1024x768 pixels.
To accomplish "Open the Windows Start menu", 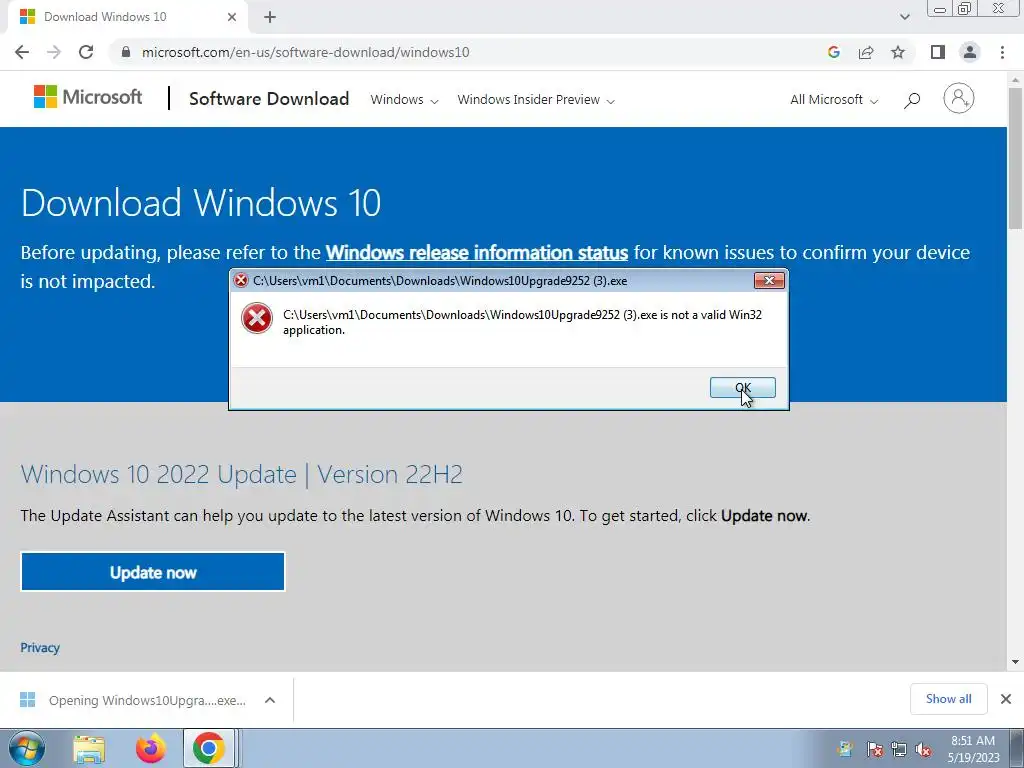I will coord(27,748).
